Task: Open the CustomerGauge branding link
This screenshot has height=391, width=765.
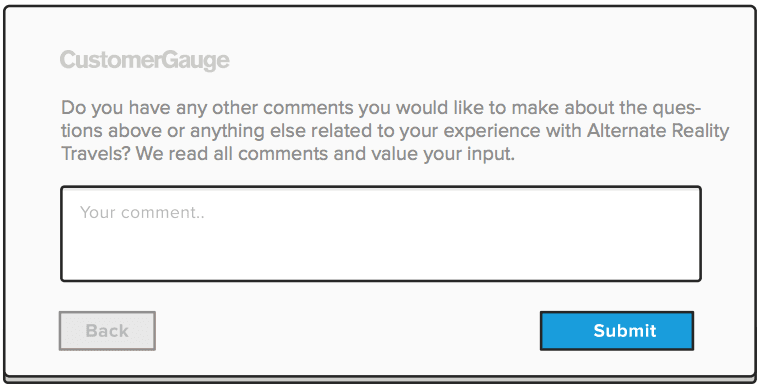Action: [144, 61]
